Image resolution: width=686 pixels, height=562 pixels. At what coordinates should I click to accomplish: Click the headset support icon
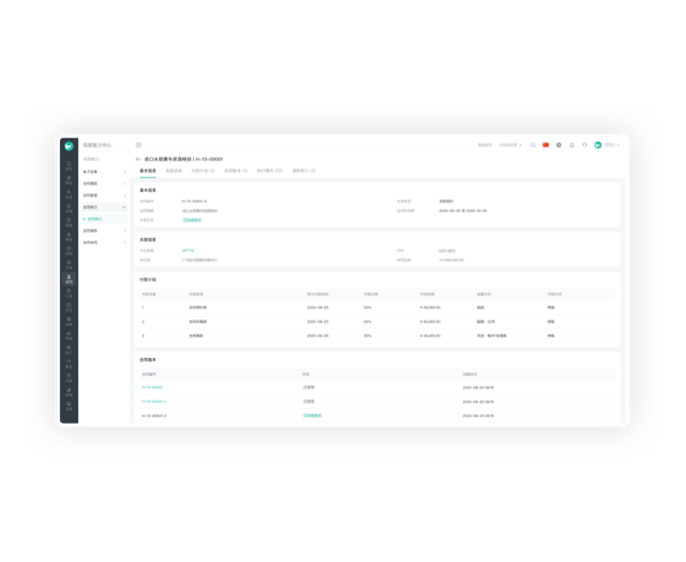(x=585, y=145)
